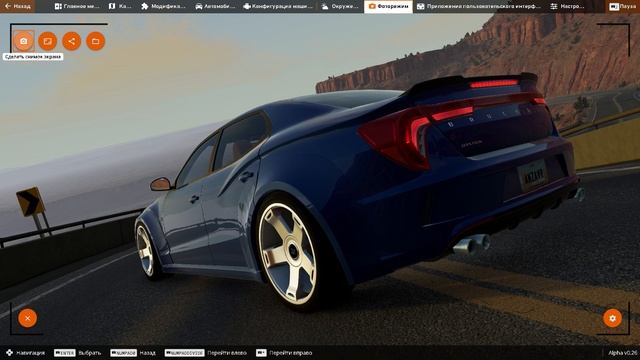Close photo mode with the orange X button
The height and width of the screenshot is (360, 640).
coord(27,318)
